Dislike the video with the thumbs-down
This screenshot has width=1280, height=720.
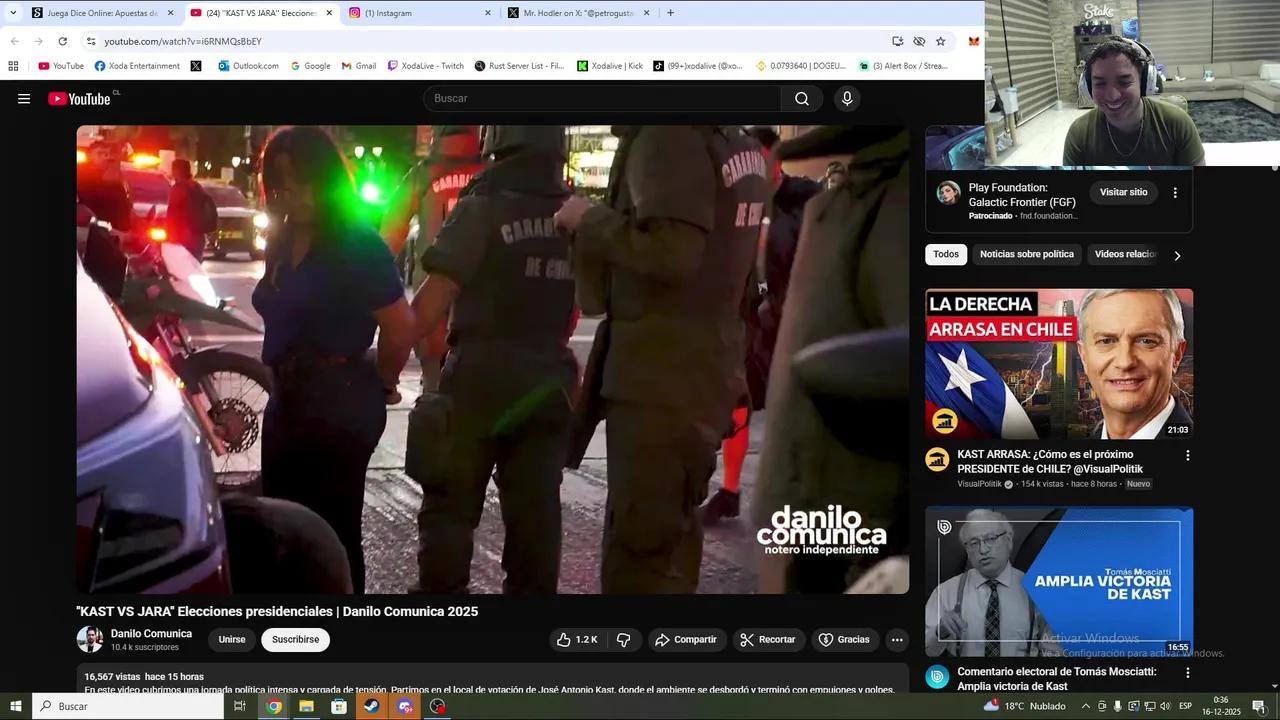tap(624, 639)
